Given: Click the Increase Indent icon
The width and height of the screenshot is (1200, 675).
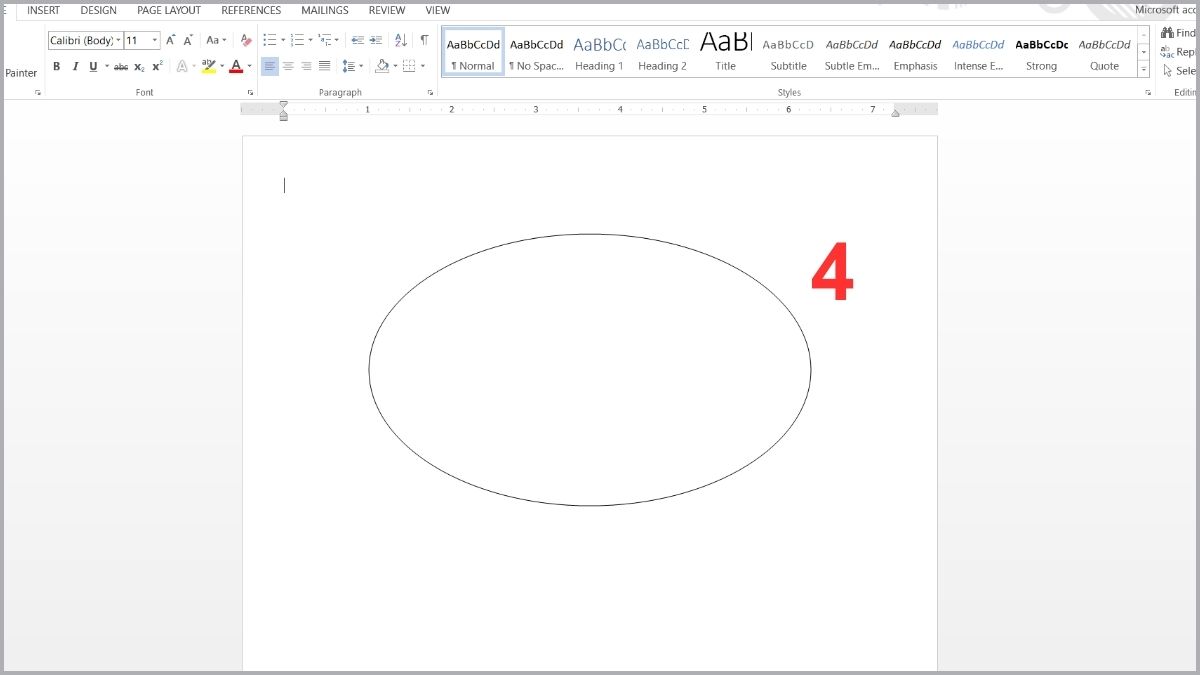Looking at the screenshot, I should pyautogui.click(x=376, y=41).
